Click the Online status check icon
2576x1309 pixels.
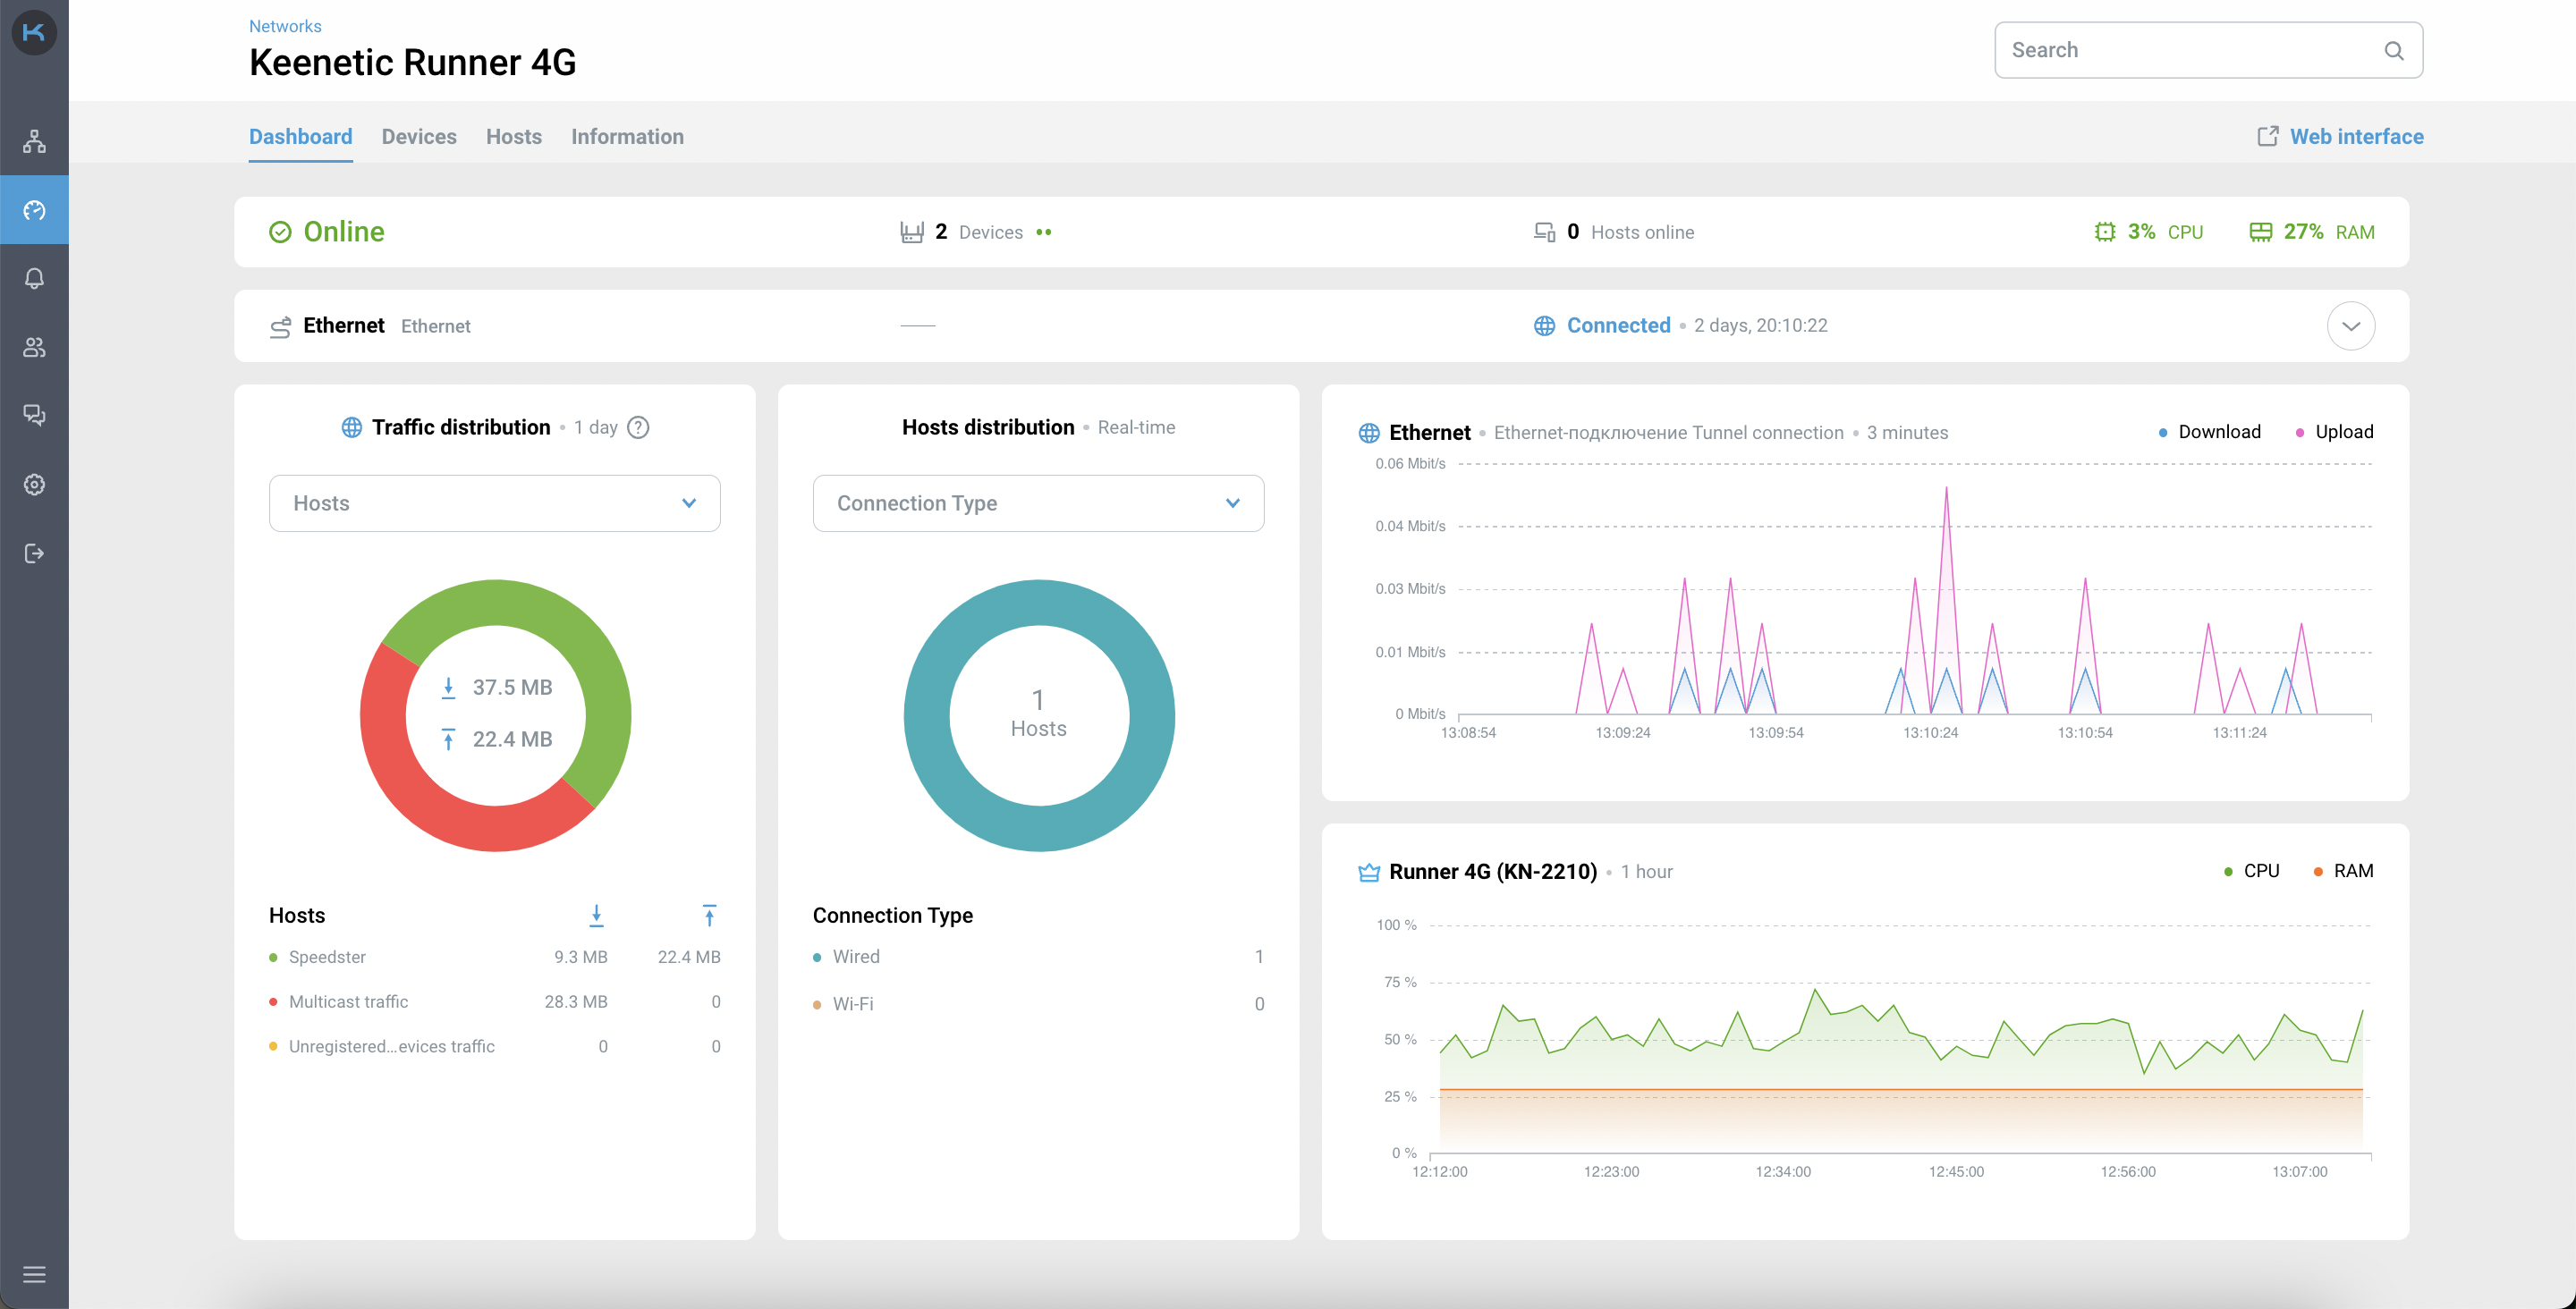pyautogui.click(x=280, y=232)
